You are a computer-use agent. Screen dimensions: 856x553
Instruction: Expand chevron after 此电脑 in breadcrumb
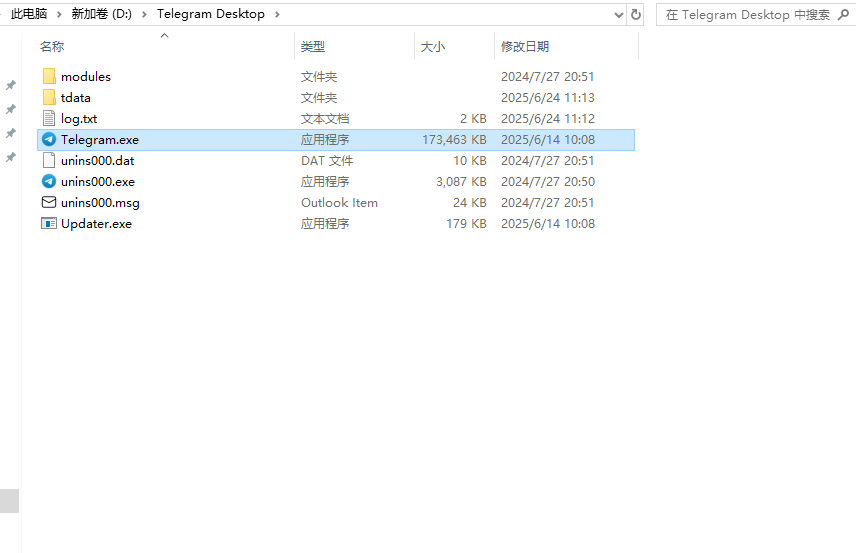pyautogui.click(x=60, y=14)
